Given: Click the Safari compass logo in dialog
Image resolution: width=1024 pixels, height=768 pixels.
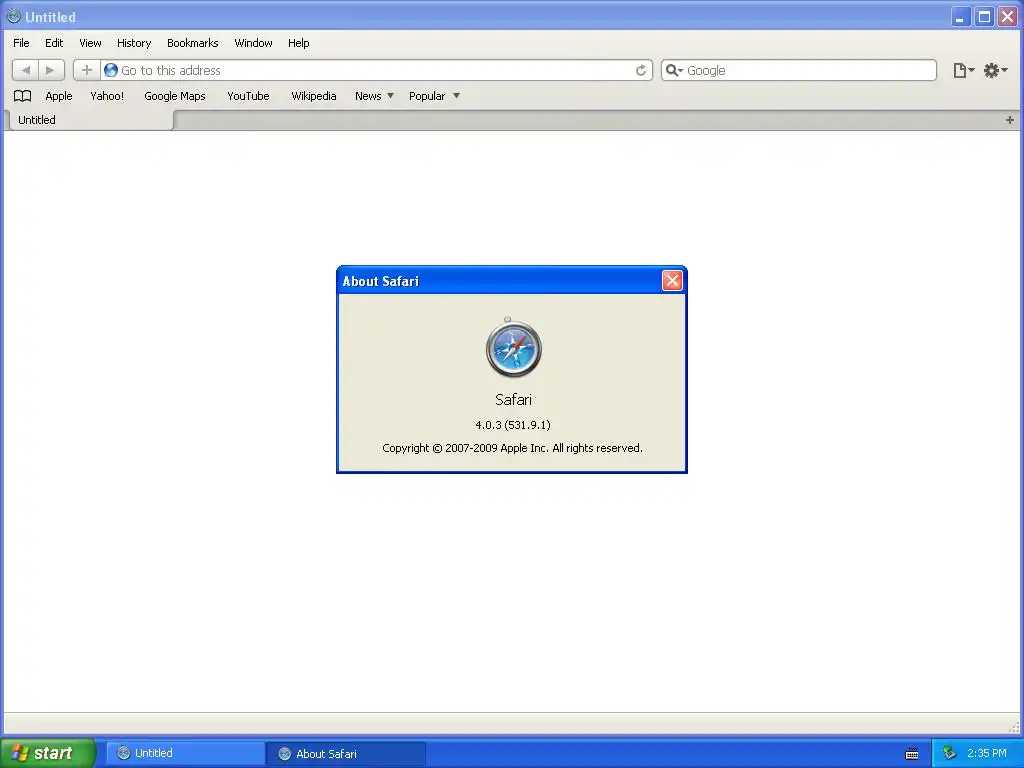Looking at the screenshot, I should [x=513, y=348].
